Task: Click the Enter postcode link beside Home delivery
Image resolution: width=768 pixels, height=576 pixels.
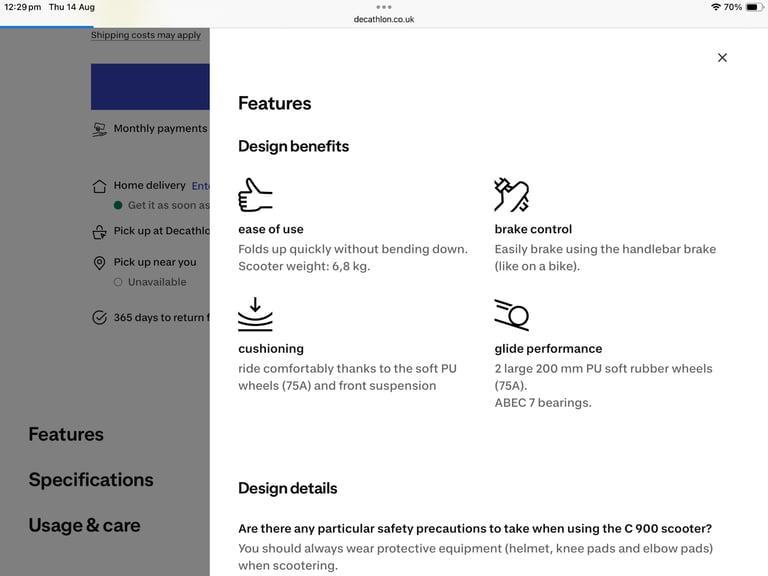Action: (200, 186)
